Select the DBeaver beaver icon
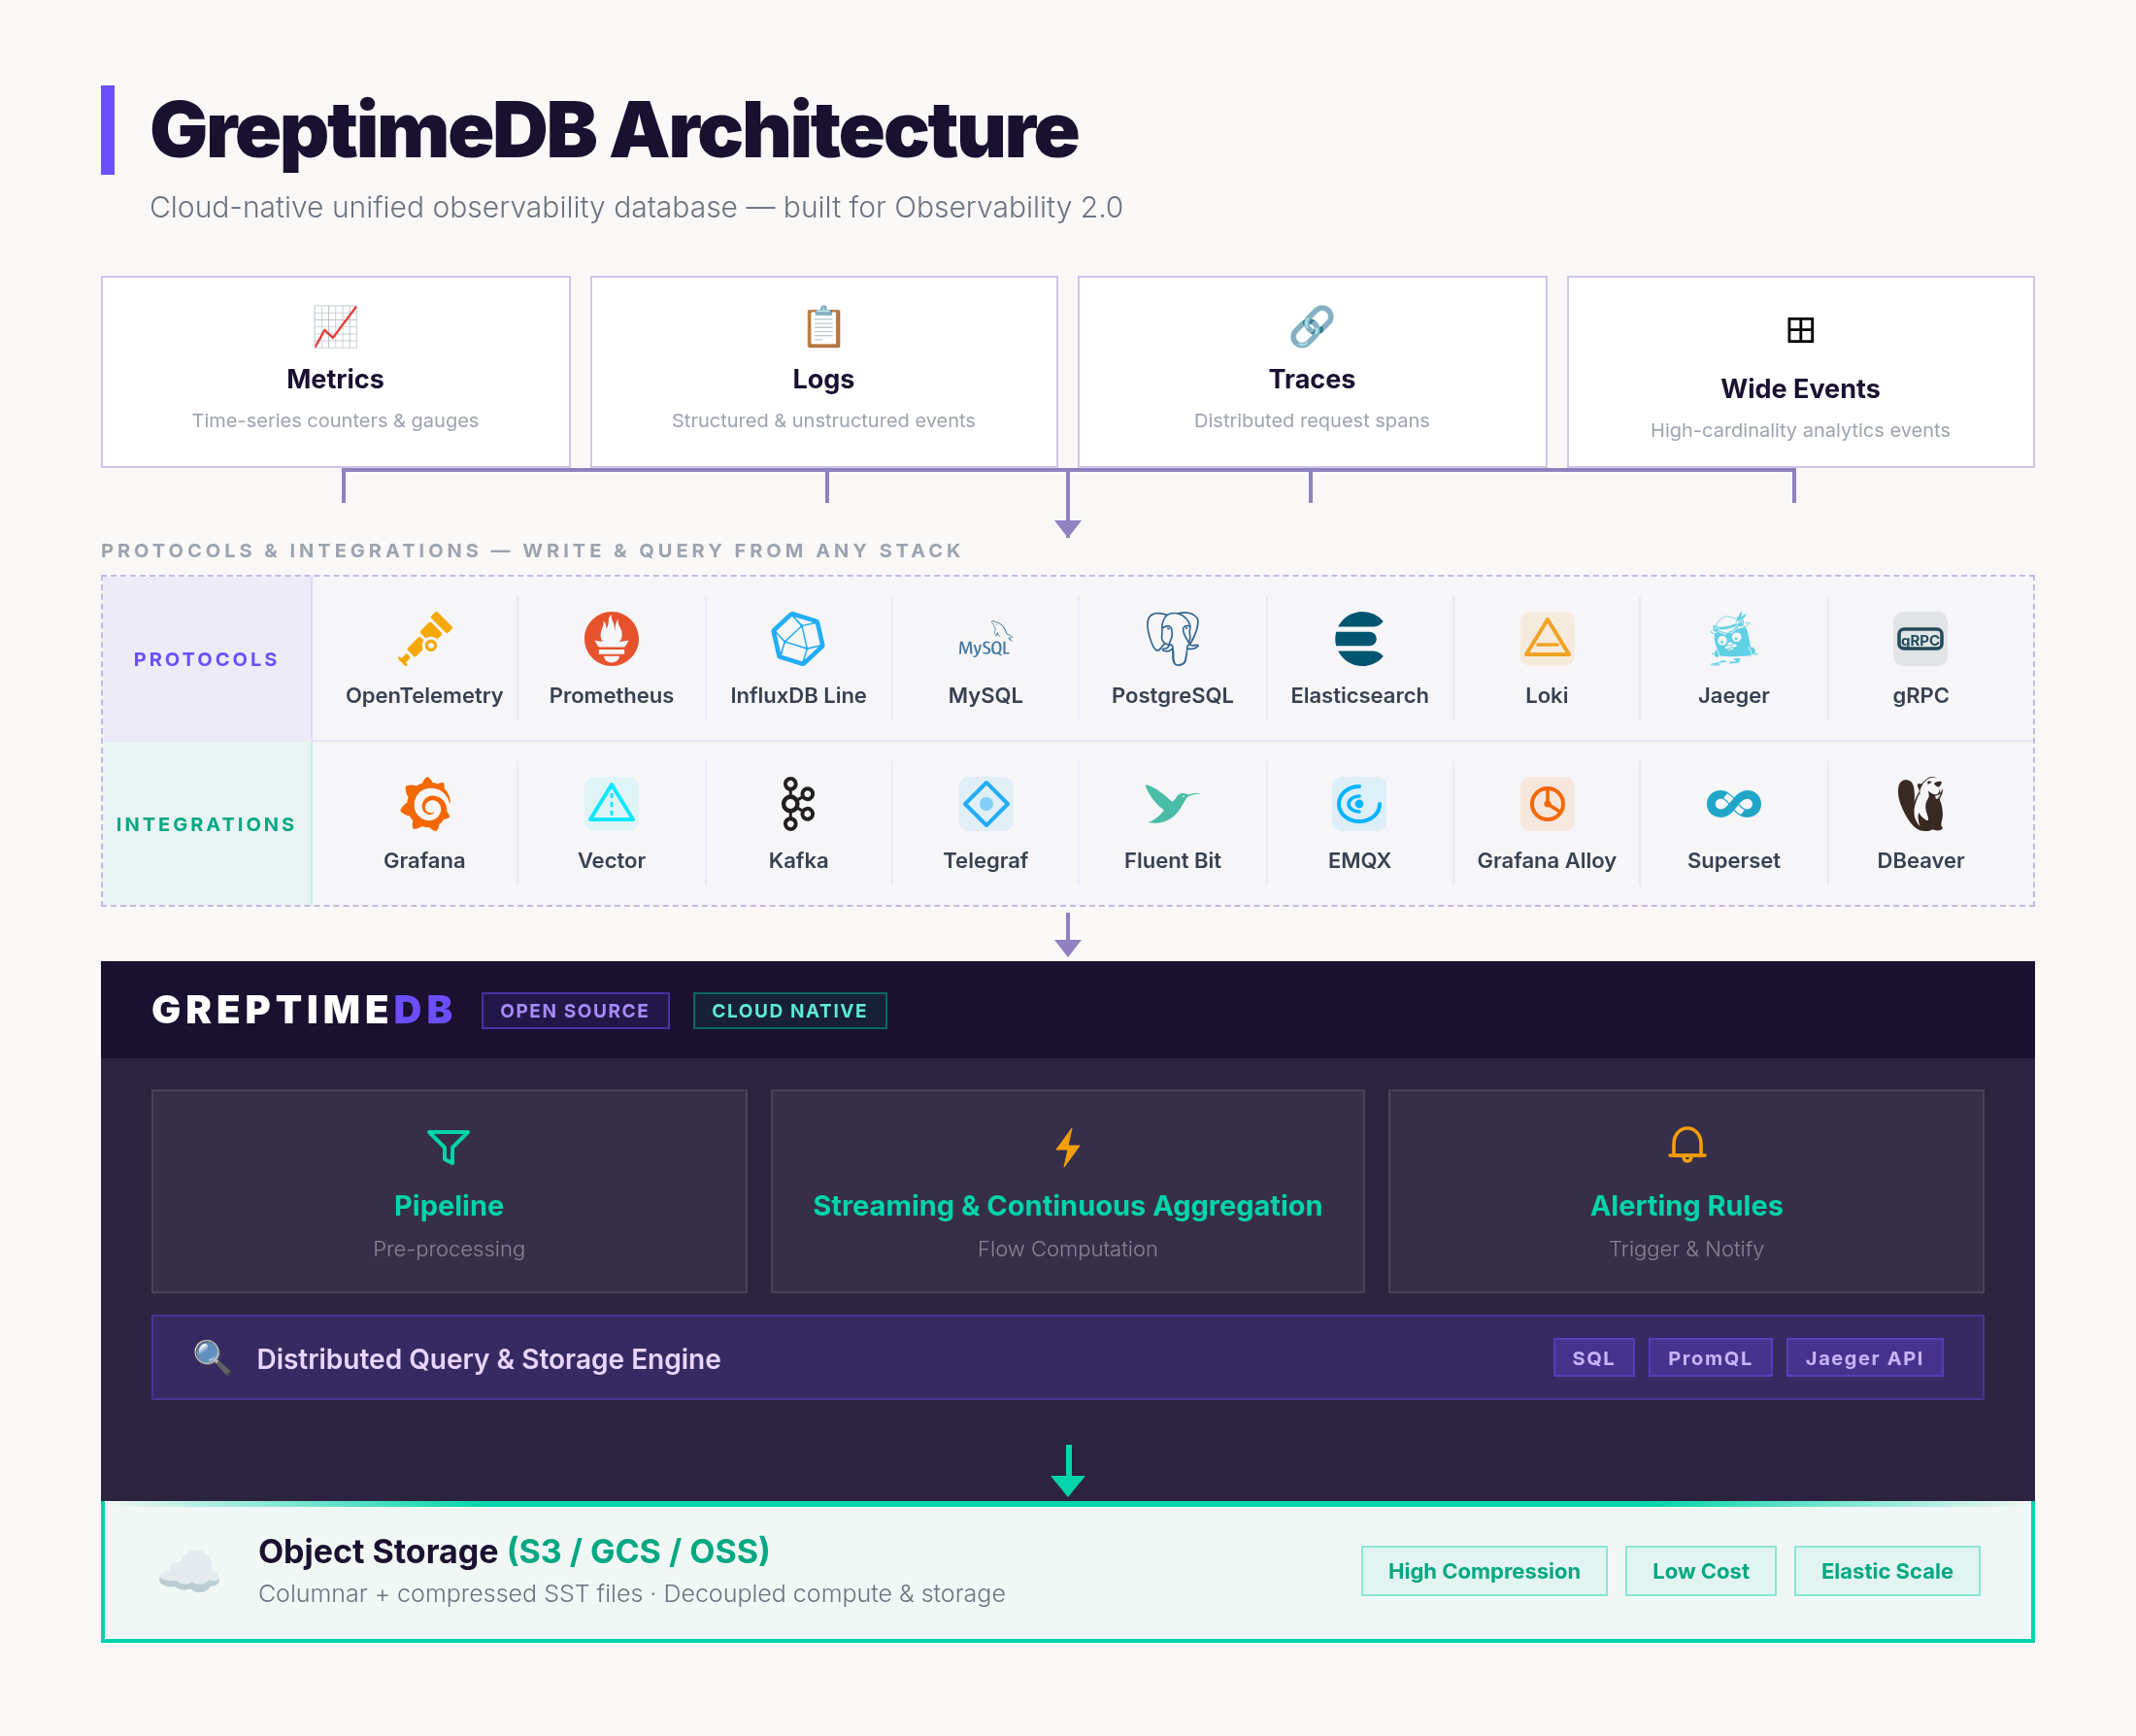This screenshot has width=2136, height=1736. pyautogui.click(x=1920, y=803)
